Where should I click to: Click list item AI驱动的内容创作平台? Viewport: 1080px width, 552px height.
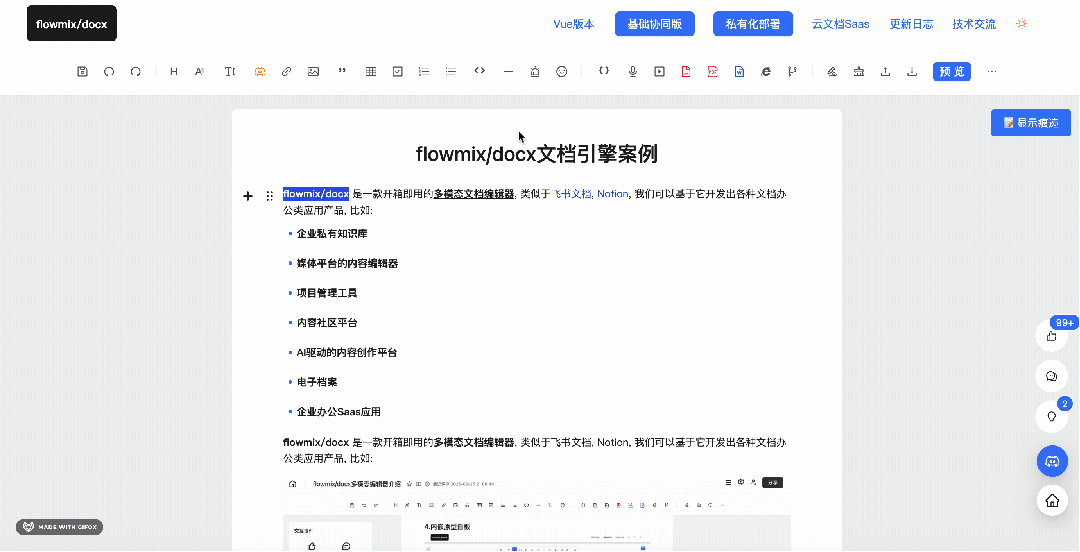click(x=347, y=352)
